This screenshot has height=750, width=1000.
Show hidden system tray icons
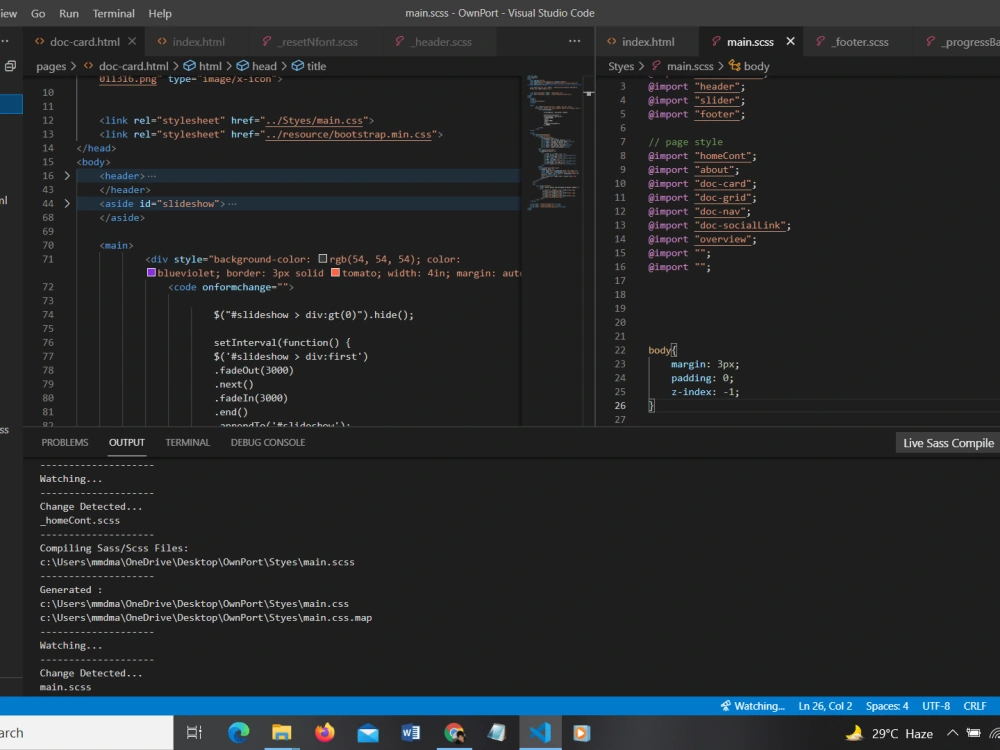(x=952, y=733)
